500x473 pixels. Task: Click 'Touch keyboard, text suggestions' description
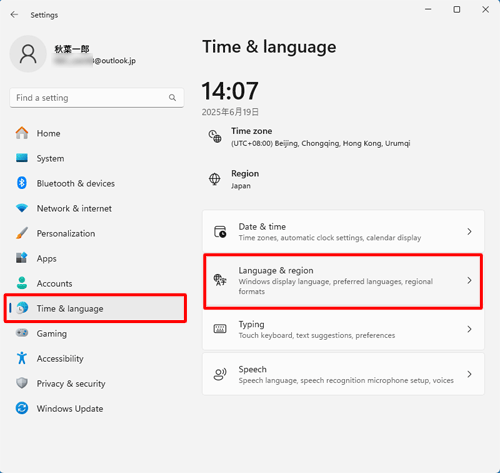click(x=317, y=335)
